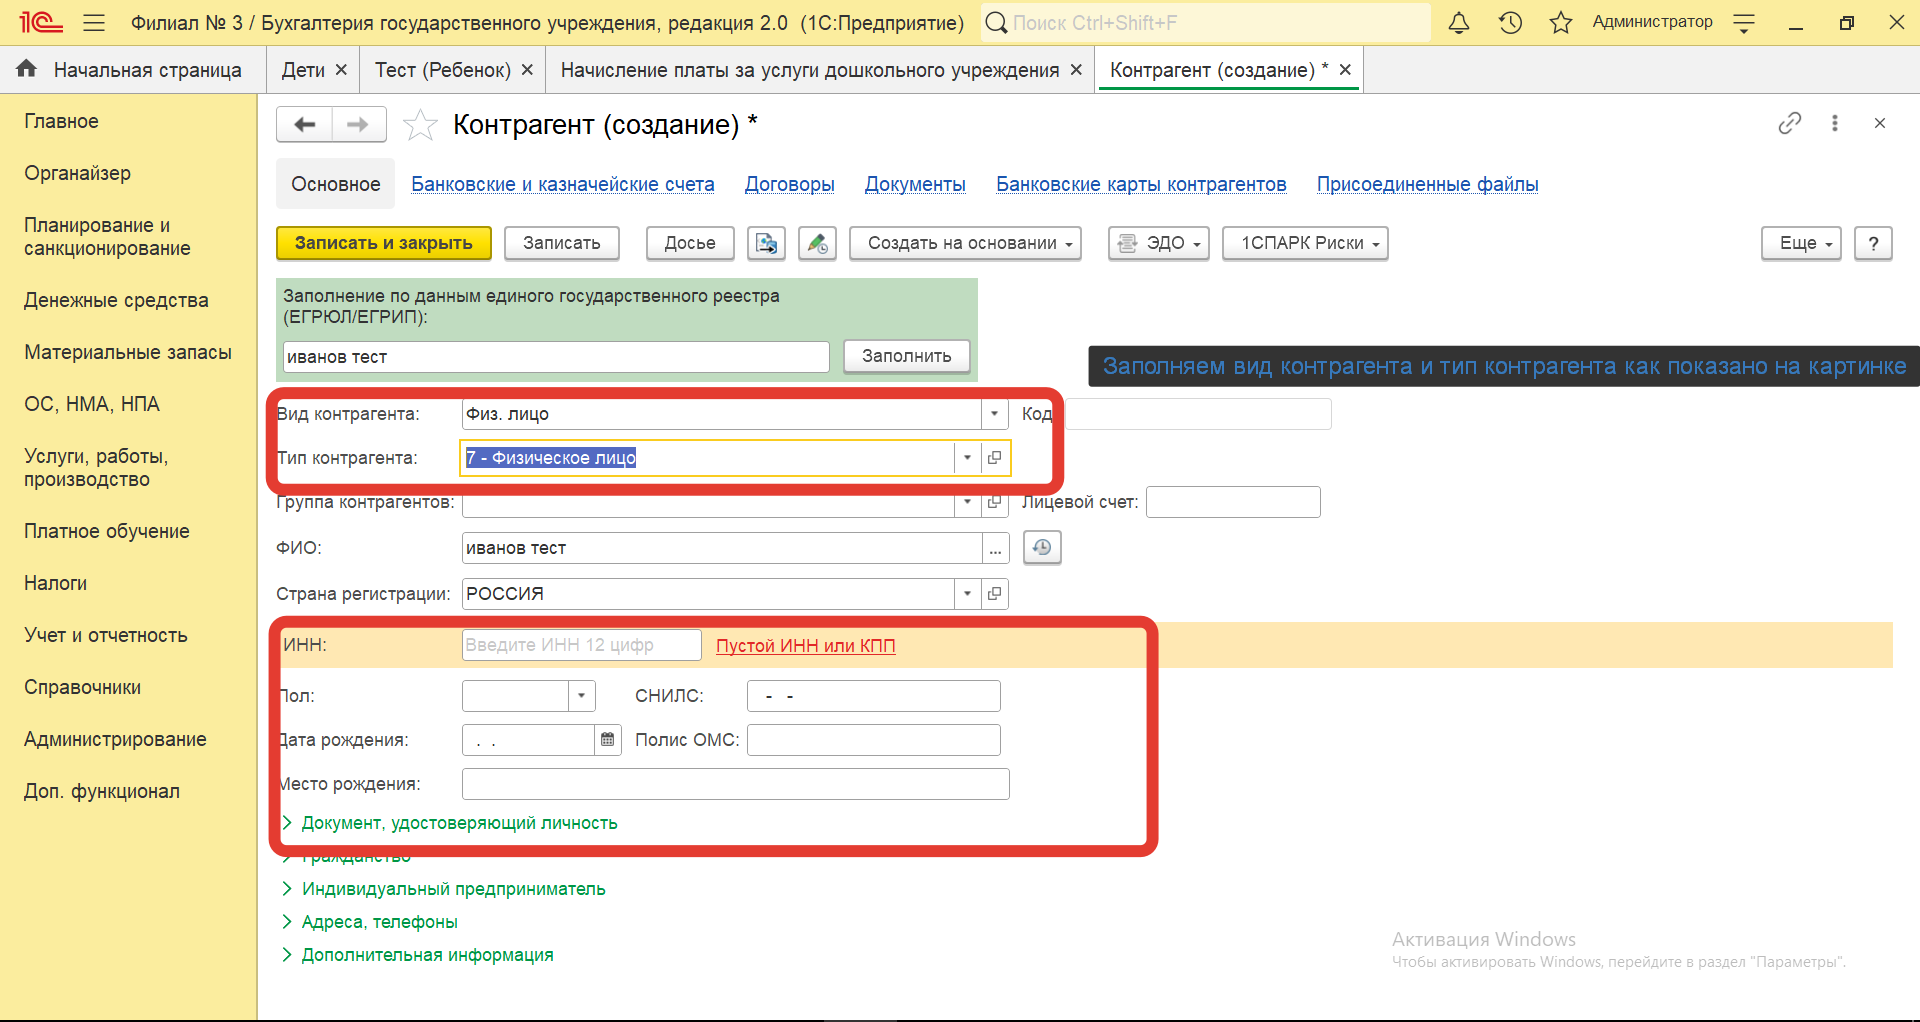Switch to the Дети tab
This screenshot has width=1920, height=1022.
tap(302, 70)
